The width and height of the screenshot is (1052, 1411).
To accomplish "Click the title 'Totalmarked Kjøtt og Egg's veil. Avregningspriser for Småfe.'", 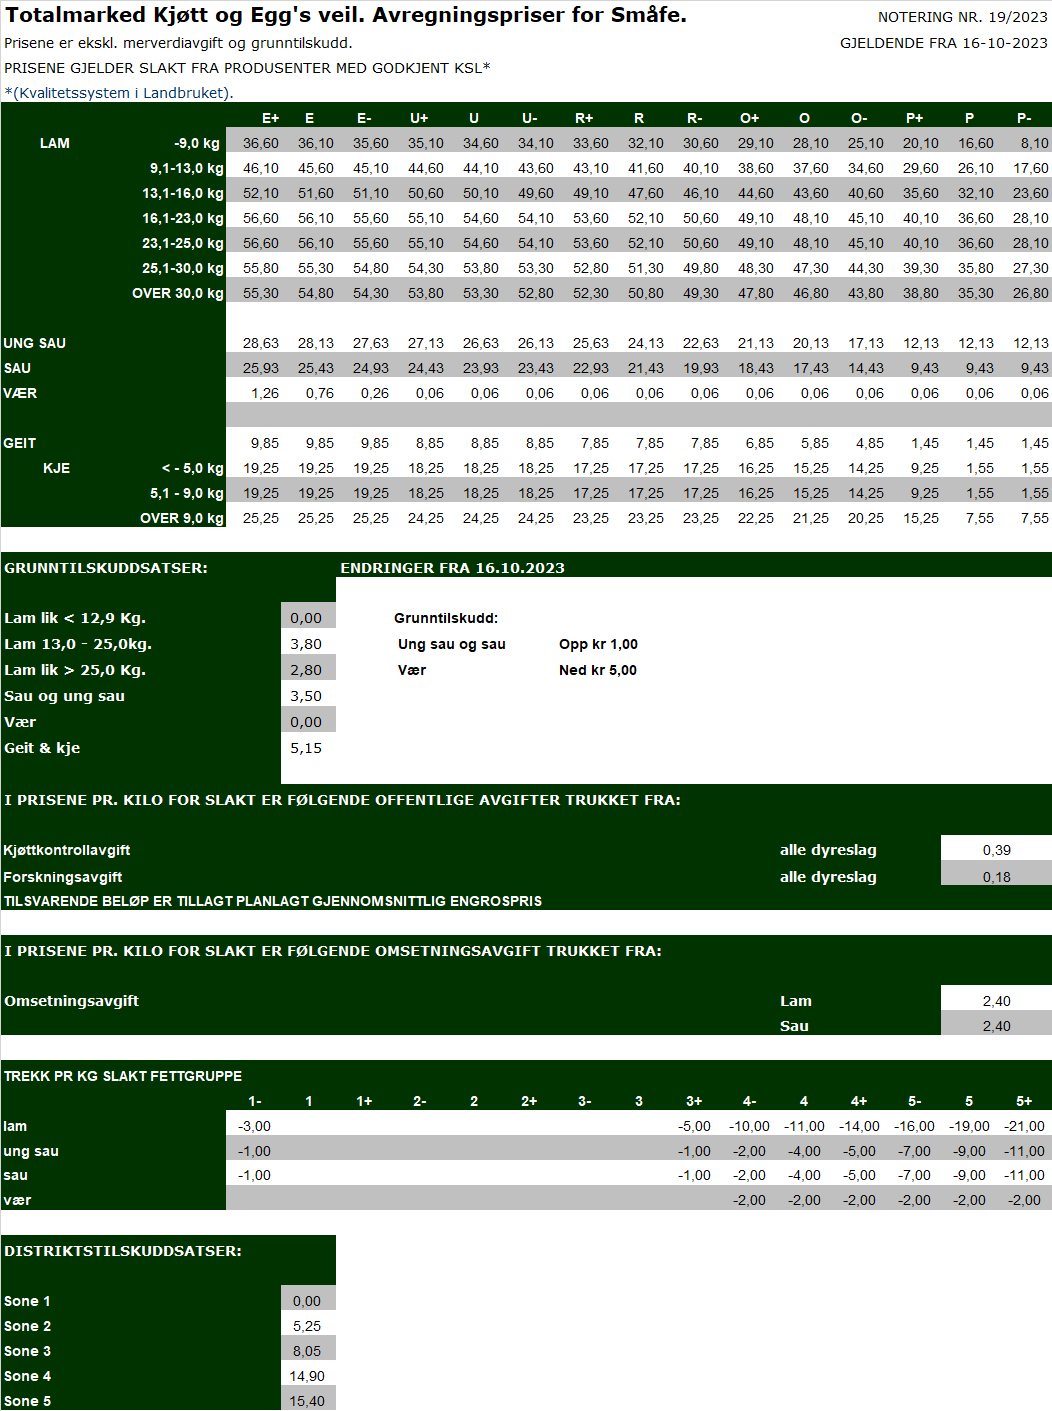I will click(x=346, y=15).
